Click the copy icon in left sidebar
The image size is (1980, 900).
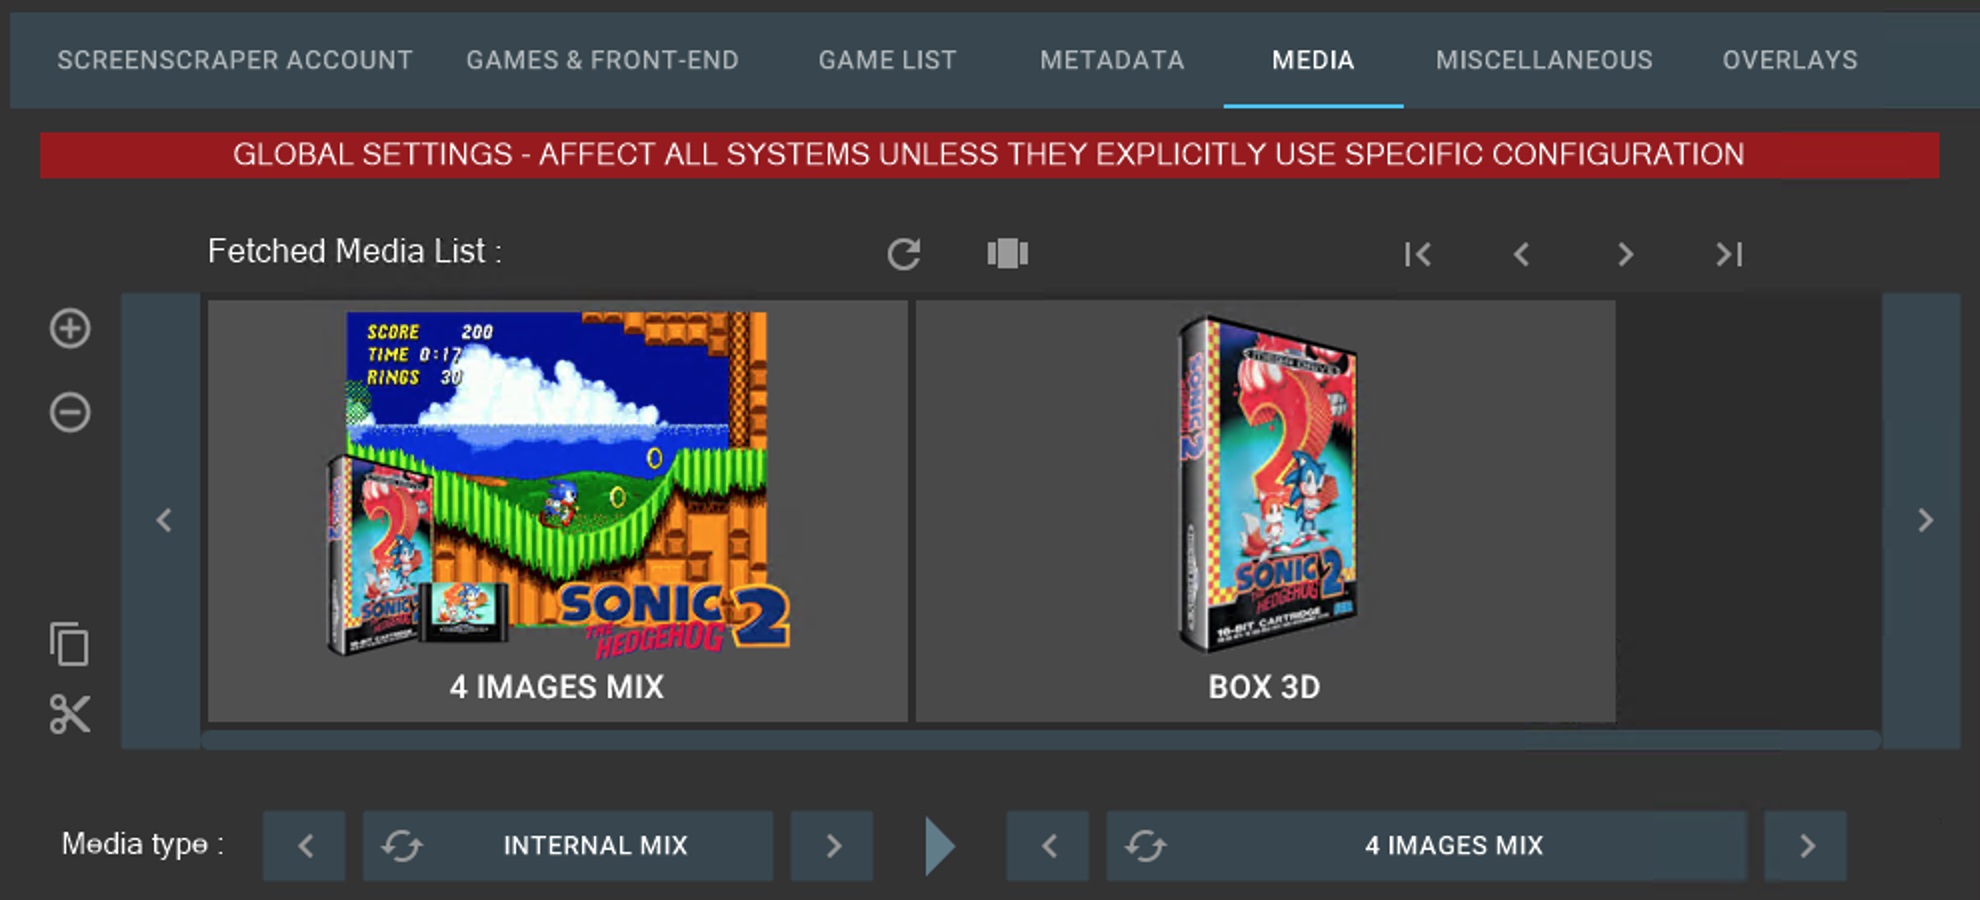[x=69, y=644]
